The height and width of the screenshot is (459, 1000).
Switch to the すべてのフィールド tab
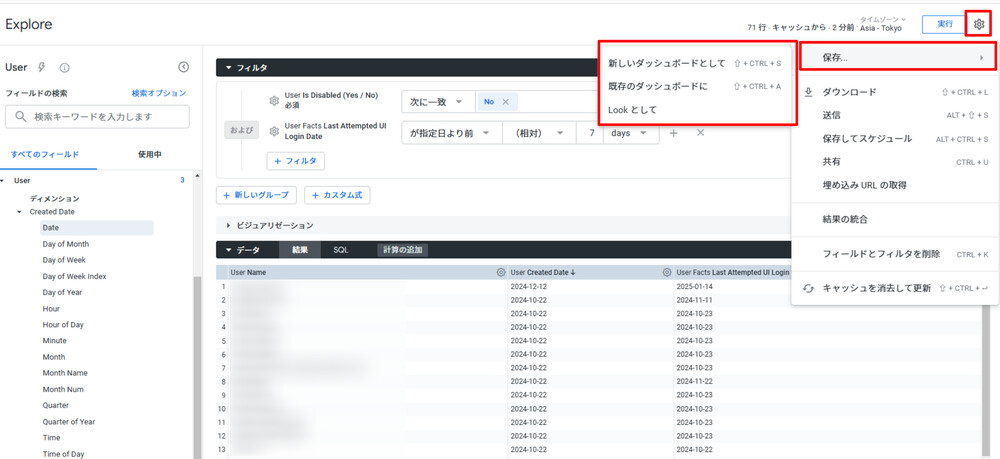[x=45, y=154]
